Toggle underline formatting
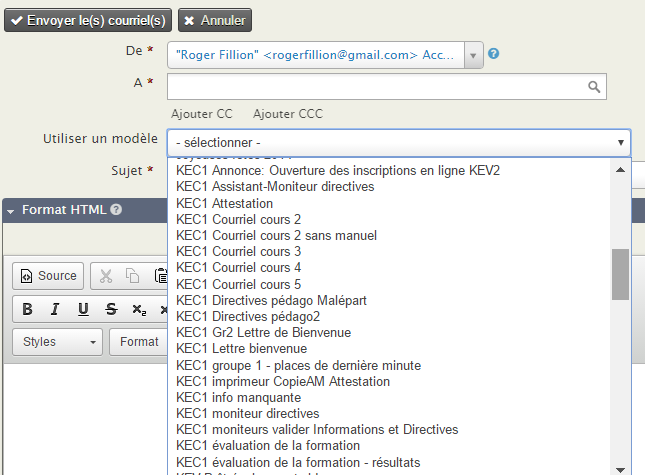The image size is (645, 475). [83, 309]
